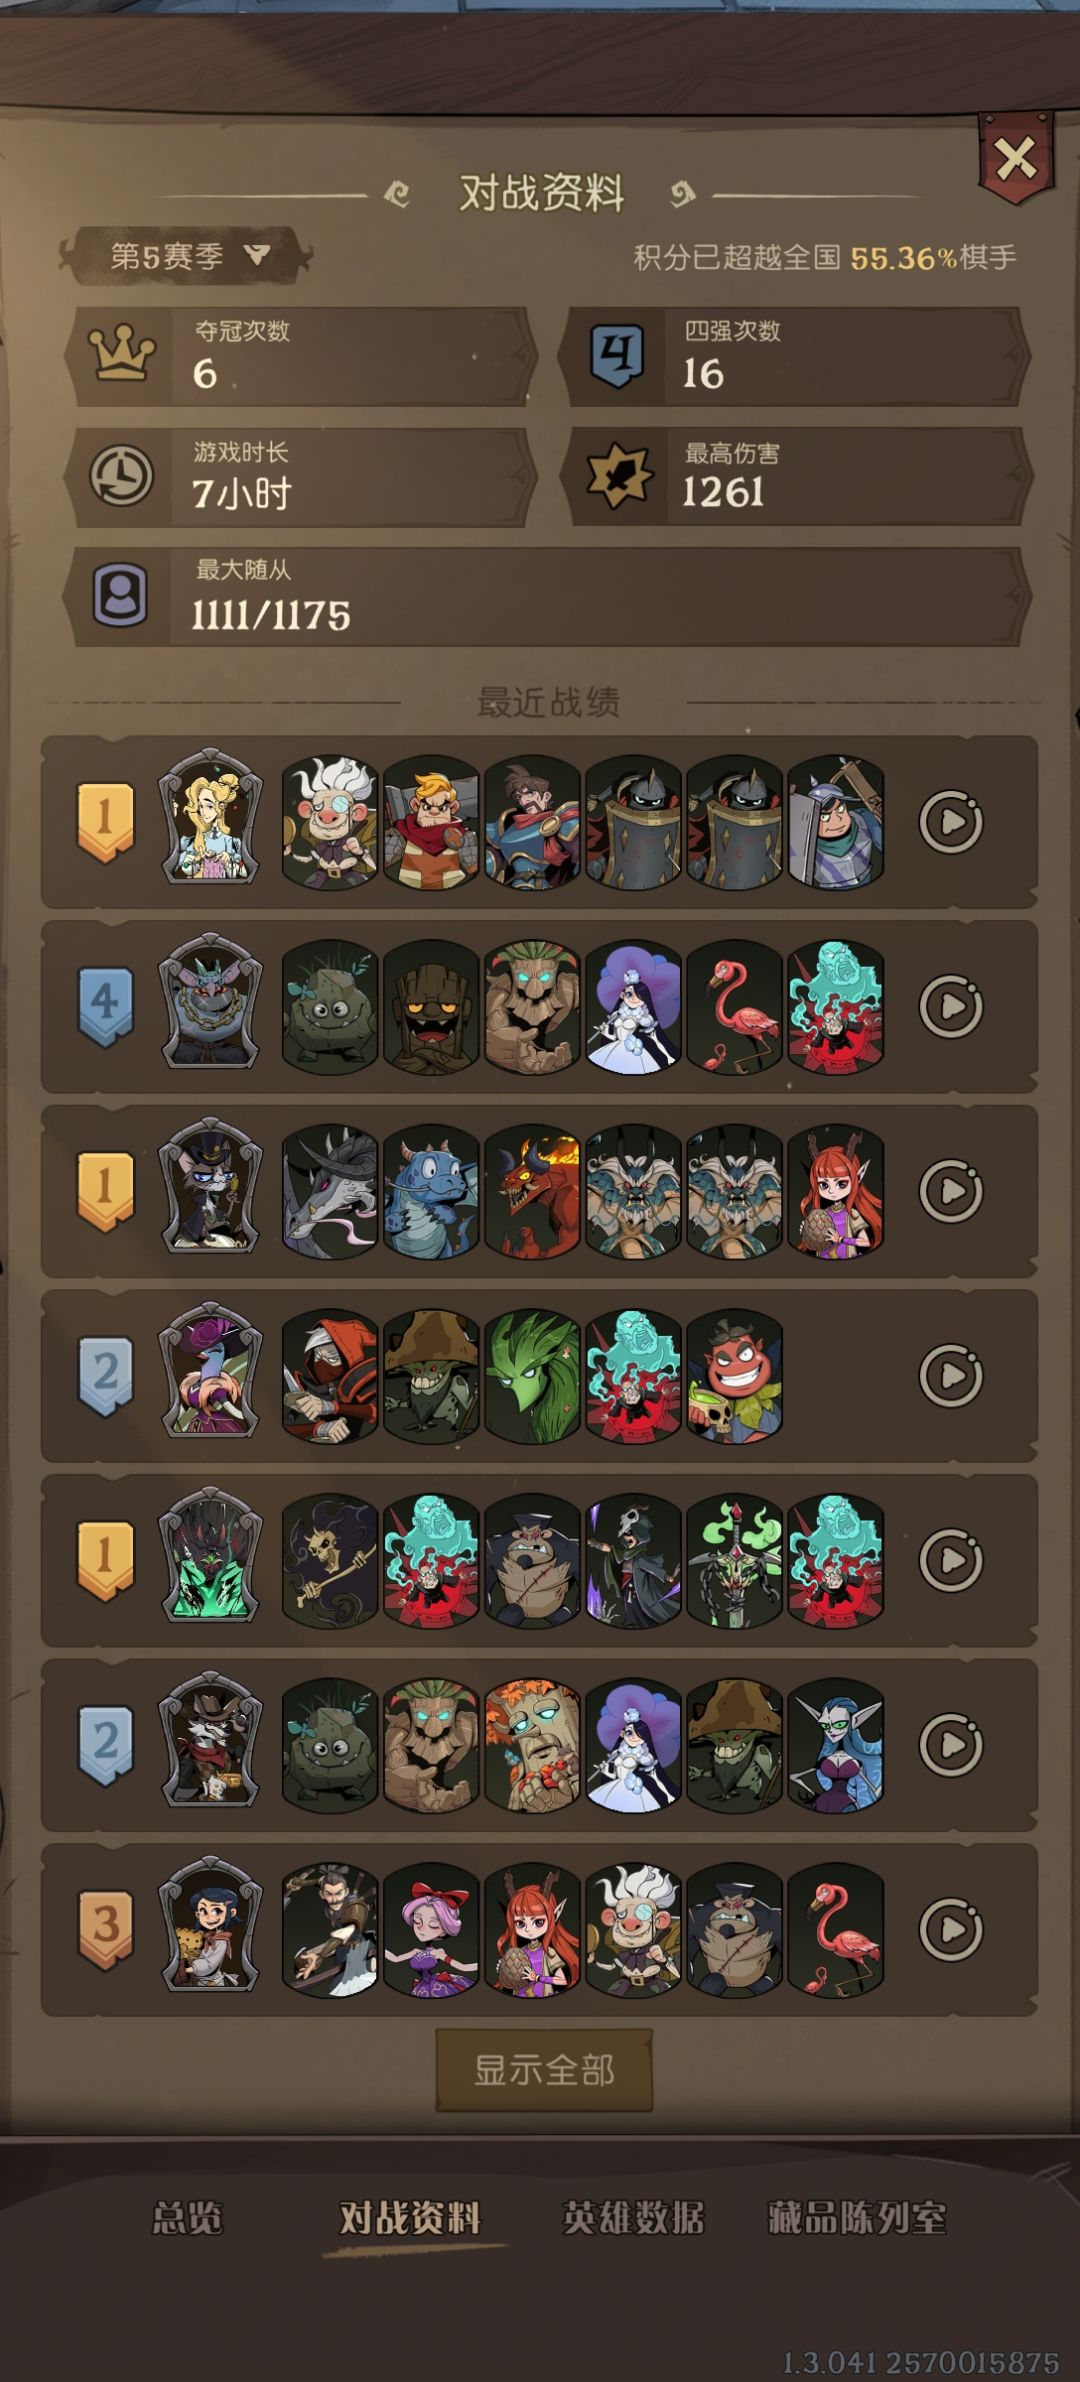Play the replay of the third-place match

[x=951, y=1929]
